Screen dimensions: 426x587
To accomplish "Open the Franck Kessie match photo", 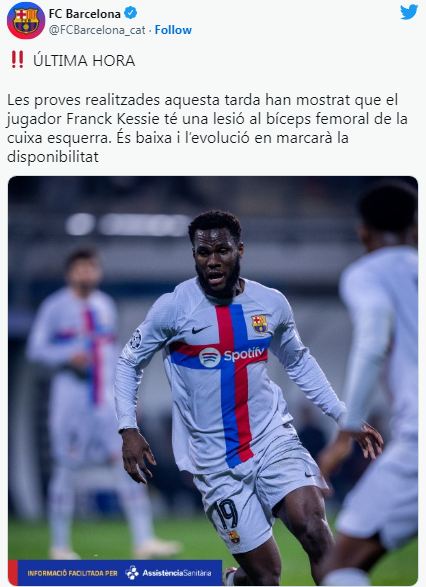I will [x=213, y=381].
